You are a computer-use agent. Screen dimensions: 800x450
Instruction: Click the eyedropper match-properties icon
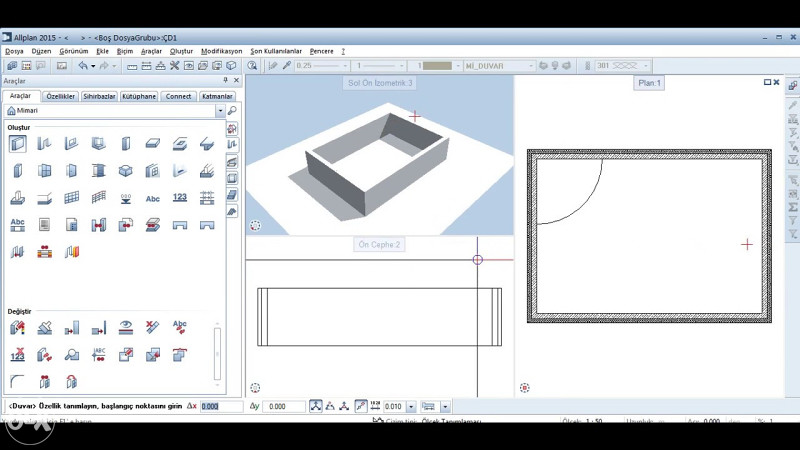(x=287, y=66)
